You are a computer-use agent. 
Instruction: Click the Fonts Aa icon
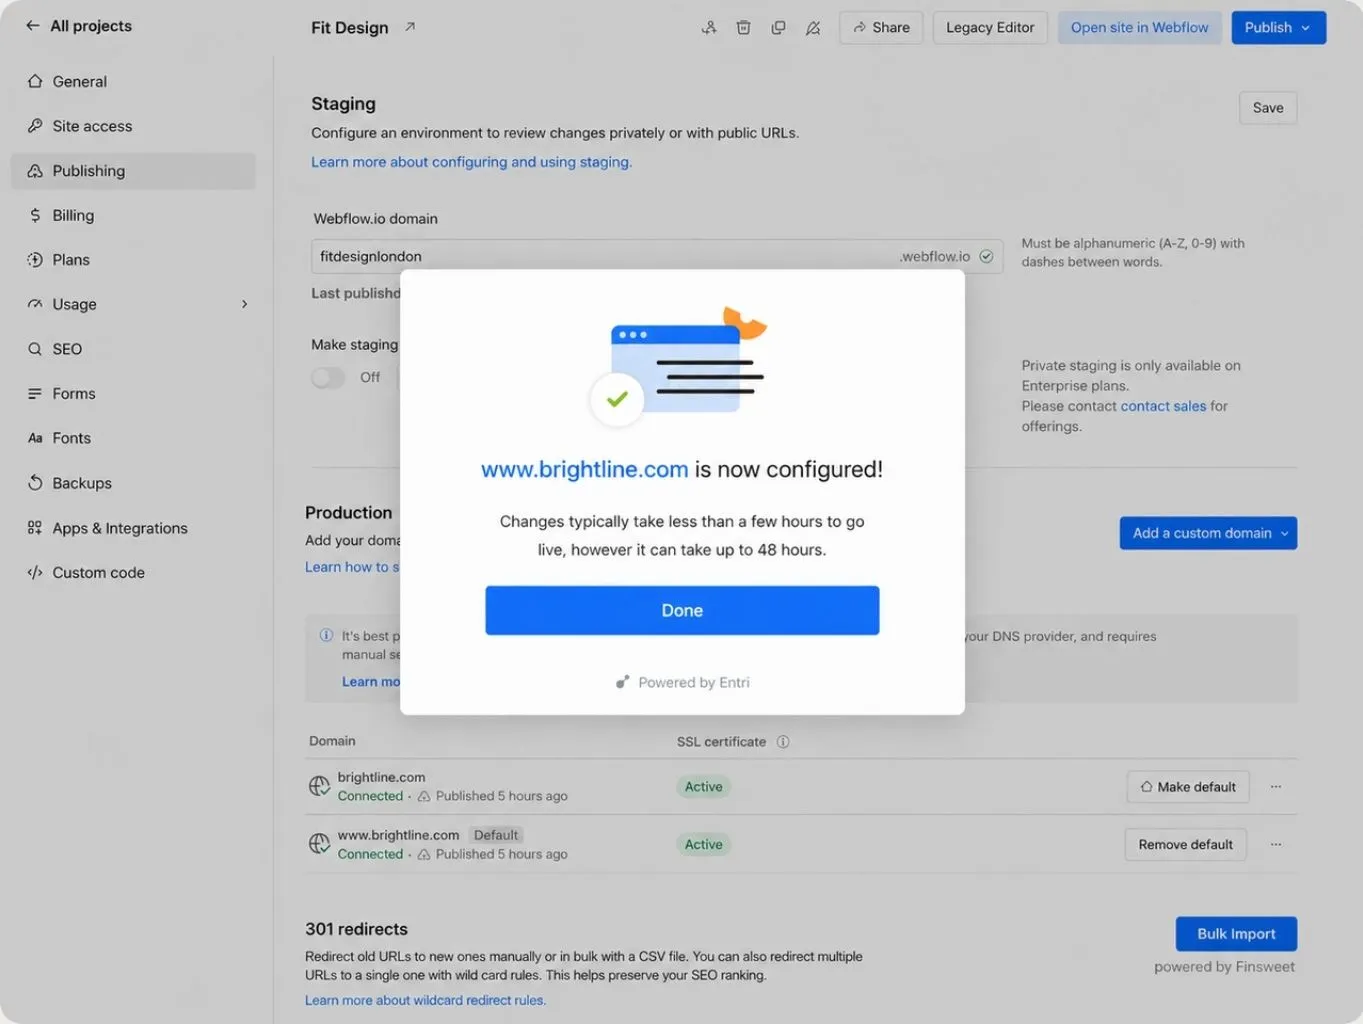coord(35,438)
